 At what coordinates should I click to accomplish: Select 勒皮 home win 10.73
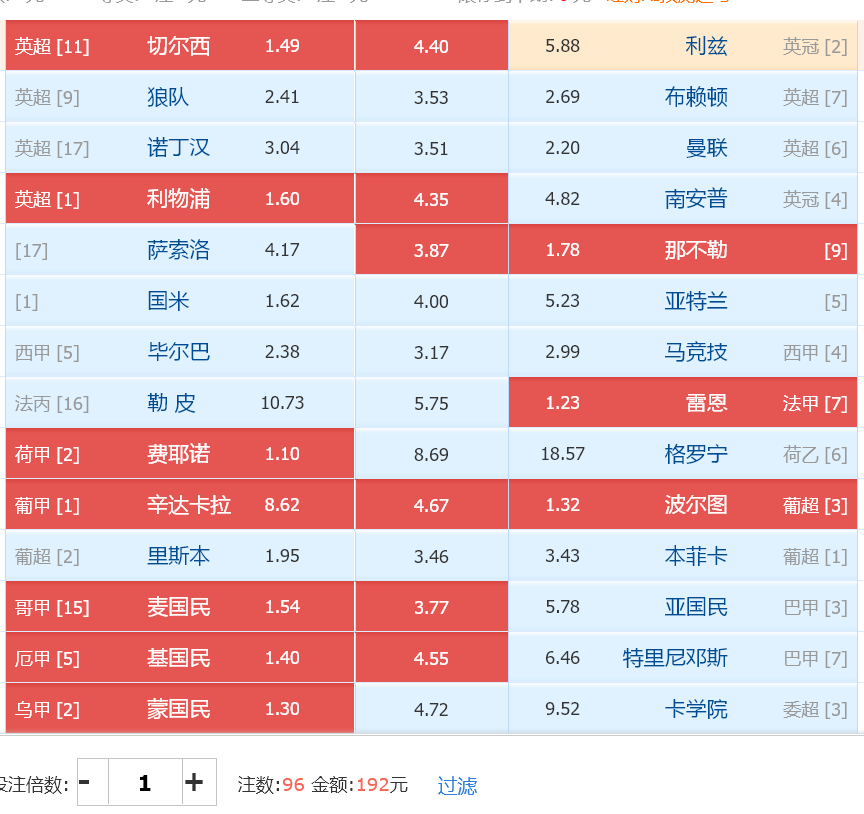(x=180, y=403)
